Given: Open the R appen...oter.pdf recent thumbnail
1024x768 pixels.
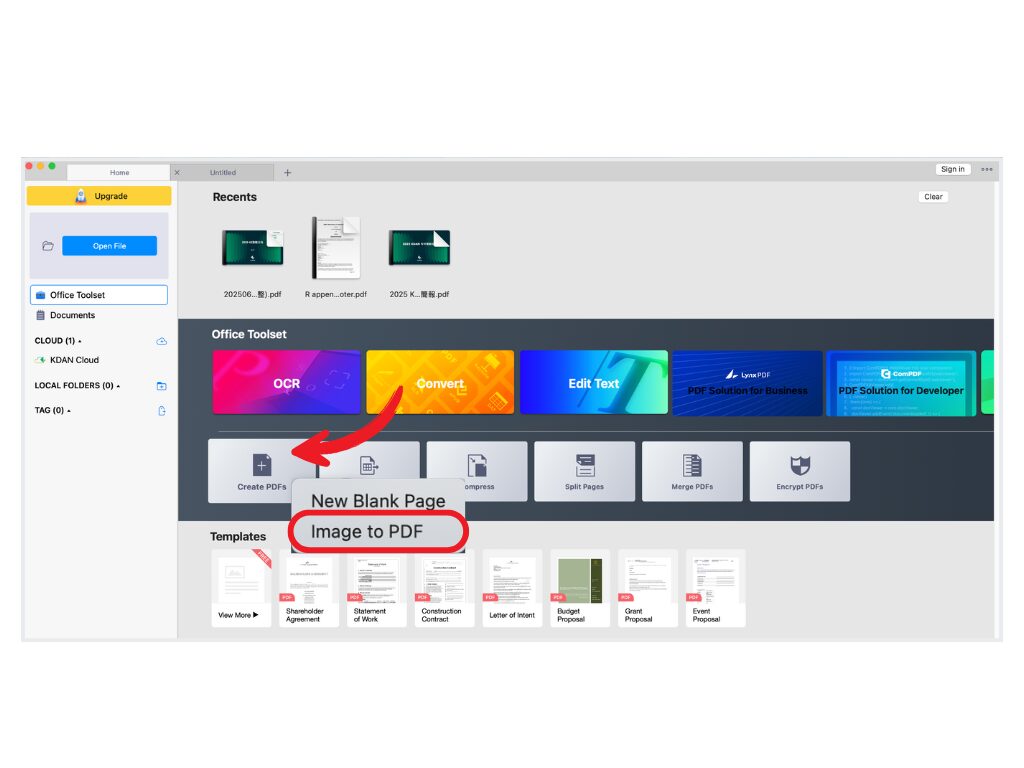Looking at the screenshot, I should (x=335, y=248).
